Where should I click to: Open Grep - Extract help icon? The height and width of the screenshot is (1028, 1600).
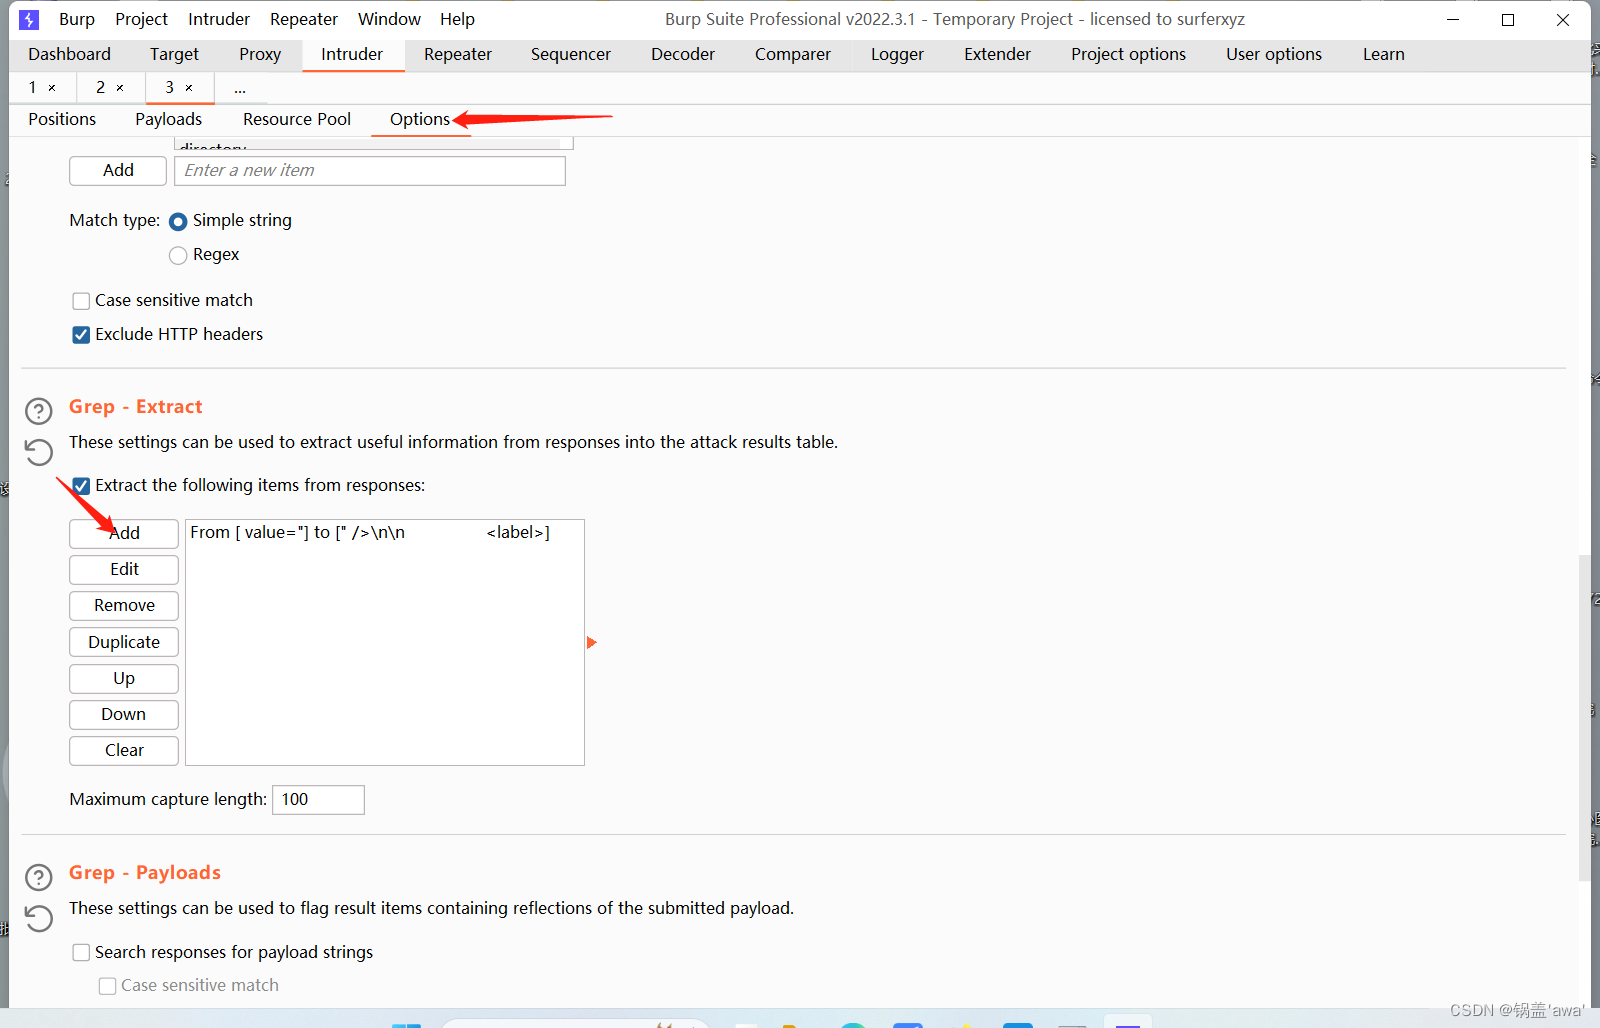(x=38, y=411)
